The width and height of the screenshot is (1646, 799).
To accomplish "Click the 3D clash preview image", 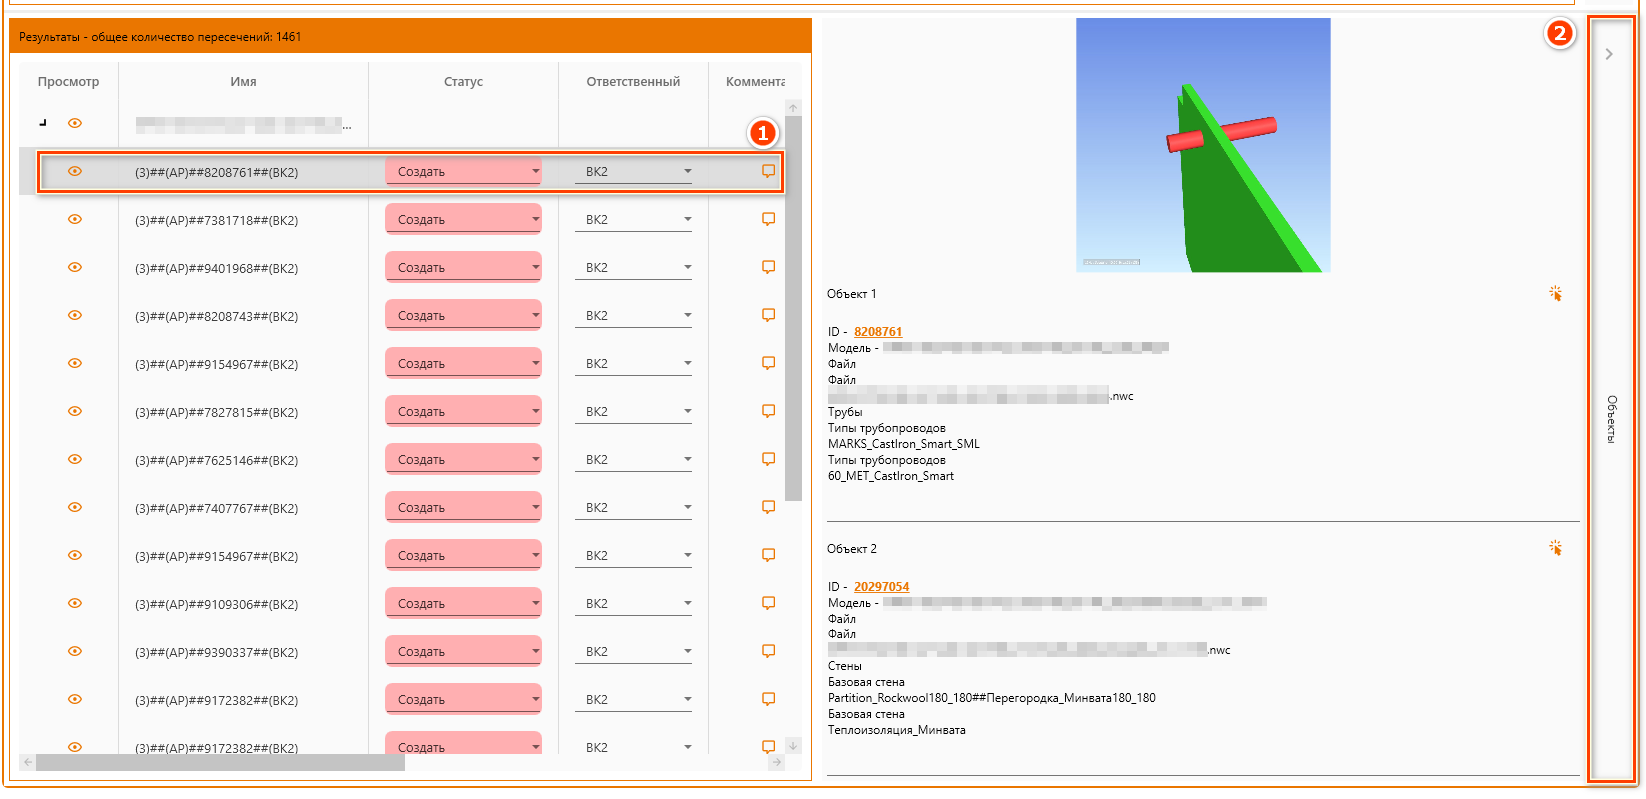I will (x=1203, y=145).
